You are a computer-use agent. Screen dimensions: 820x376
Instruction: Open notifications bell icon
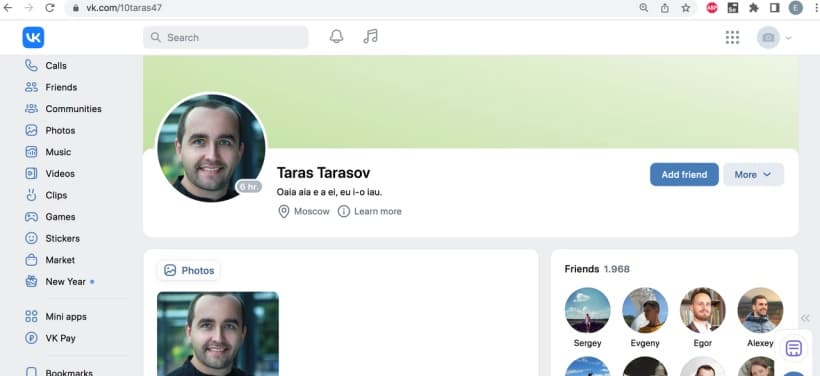(336, 37)
